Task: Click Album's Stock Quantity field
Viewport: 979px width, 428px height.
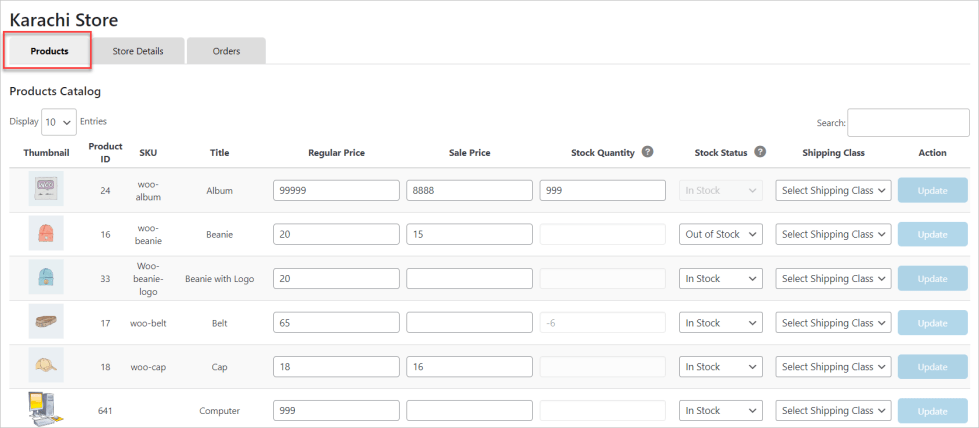Action: coord(602,190)
